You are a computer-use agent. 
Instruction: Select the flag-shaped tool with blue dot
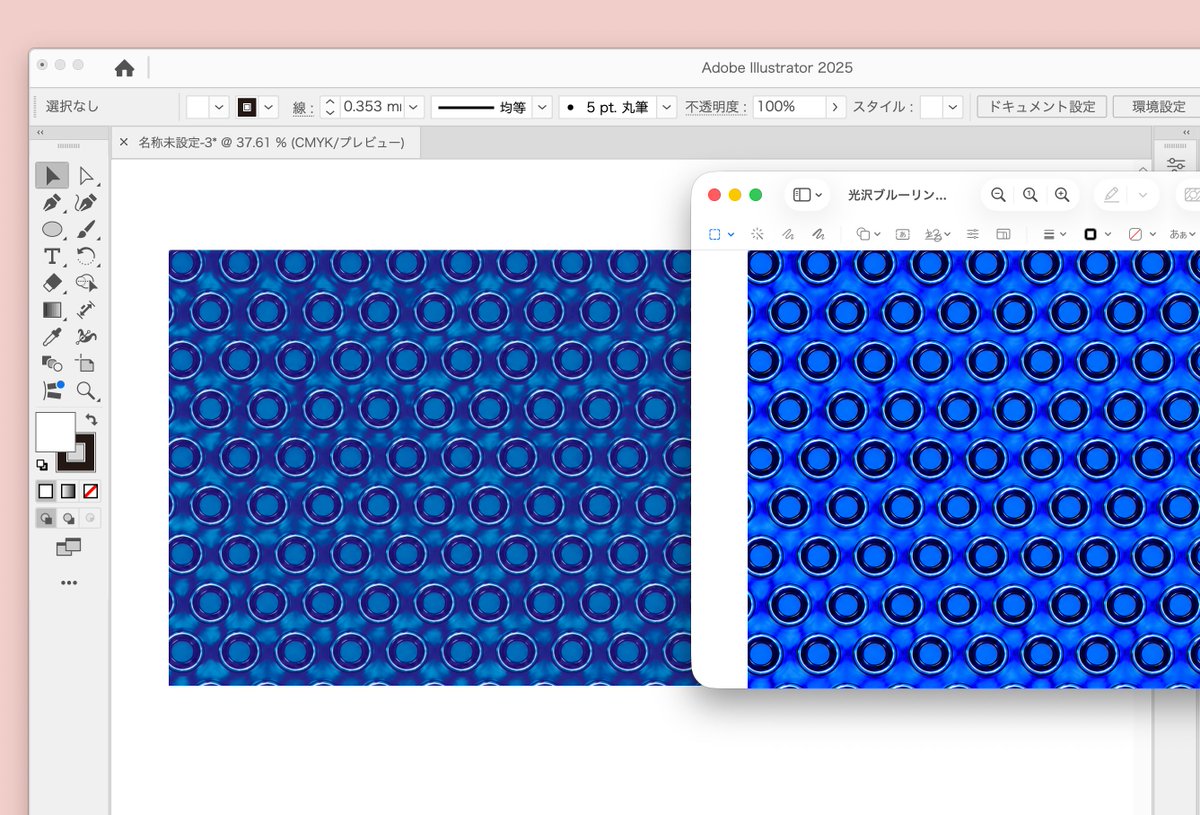(52, 391)
